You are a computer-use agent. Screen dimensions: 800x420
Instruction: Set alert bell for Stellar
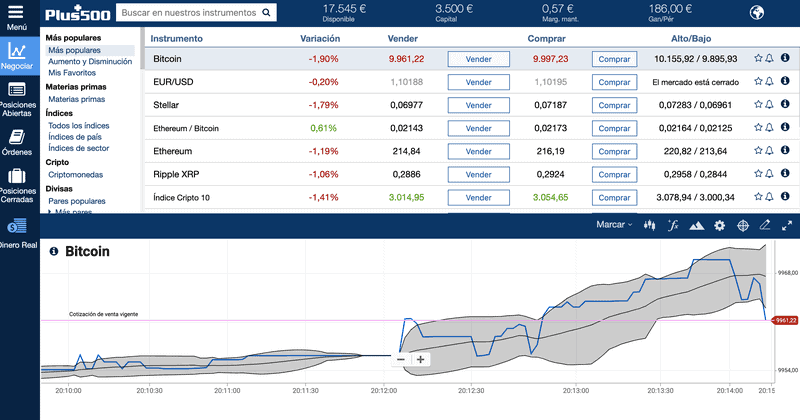(769, 105)
